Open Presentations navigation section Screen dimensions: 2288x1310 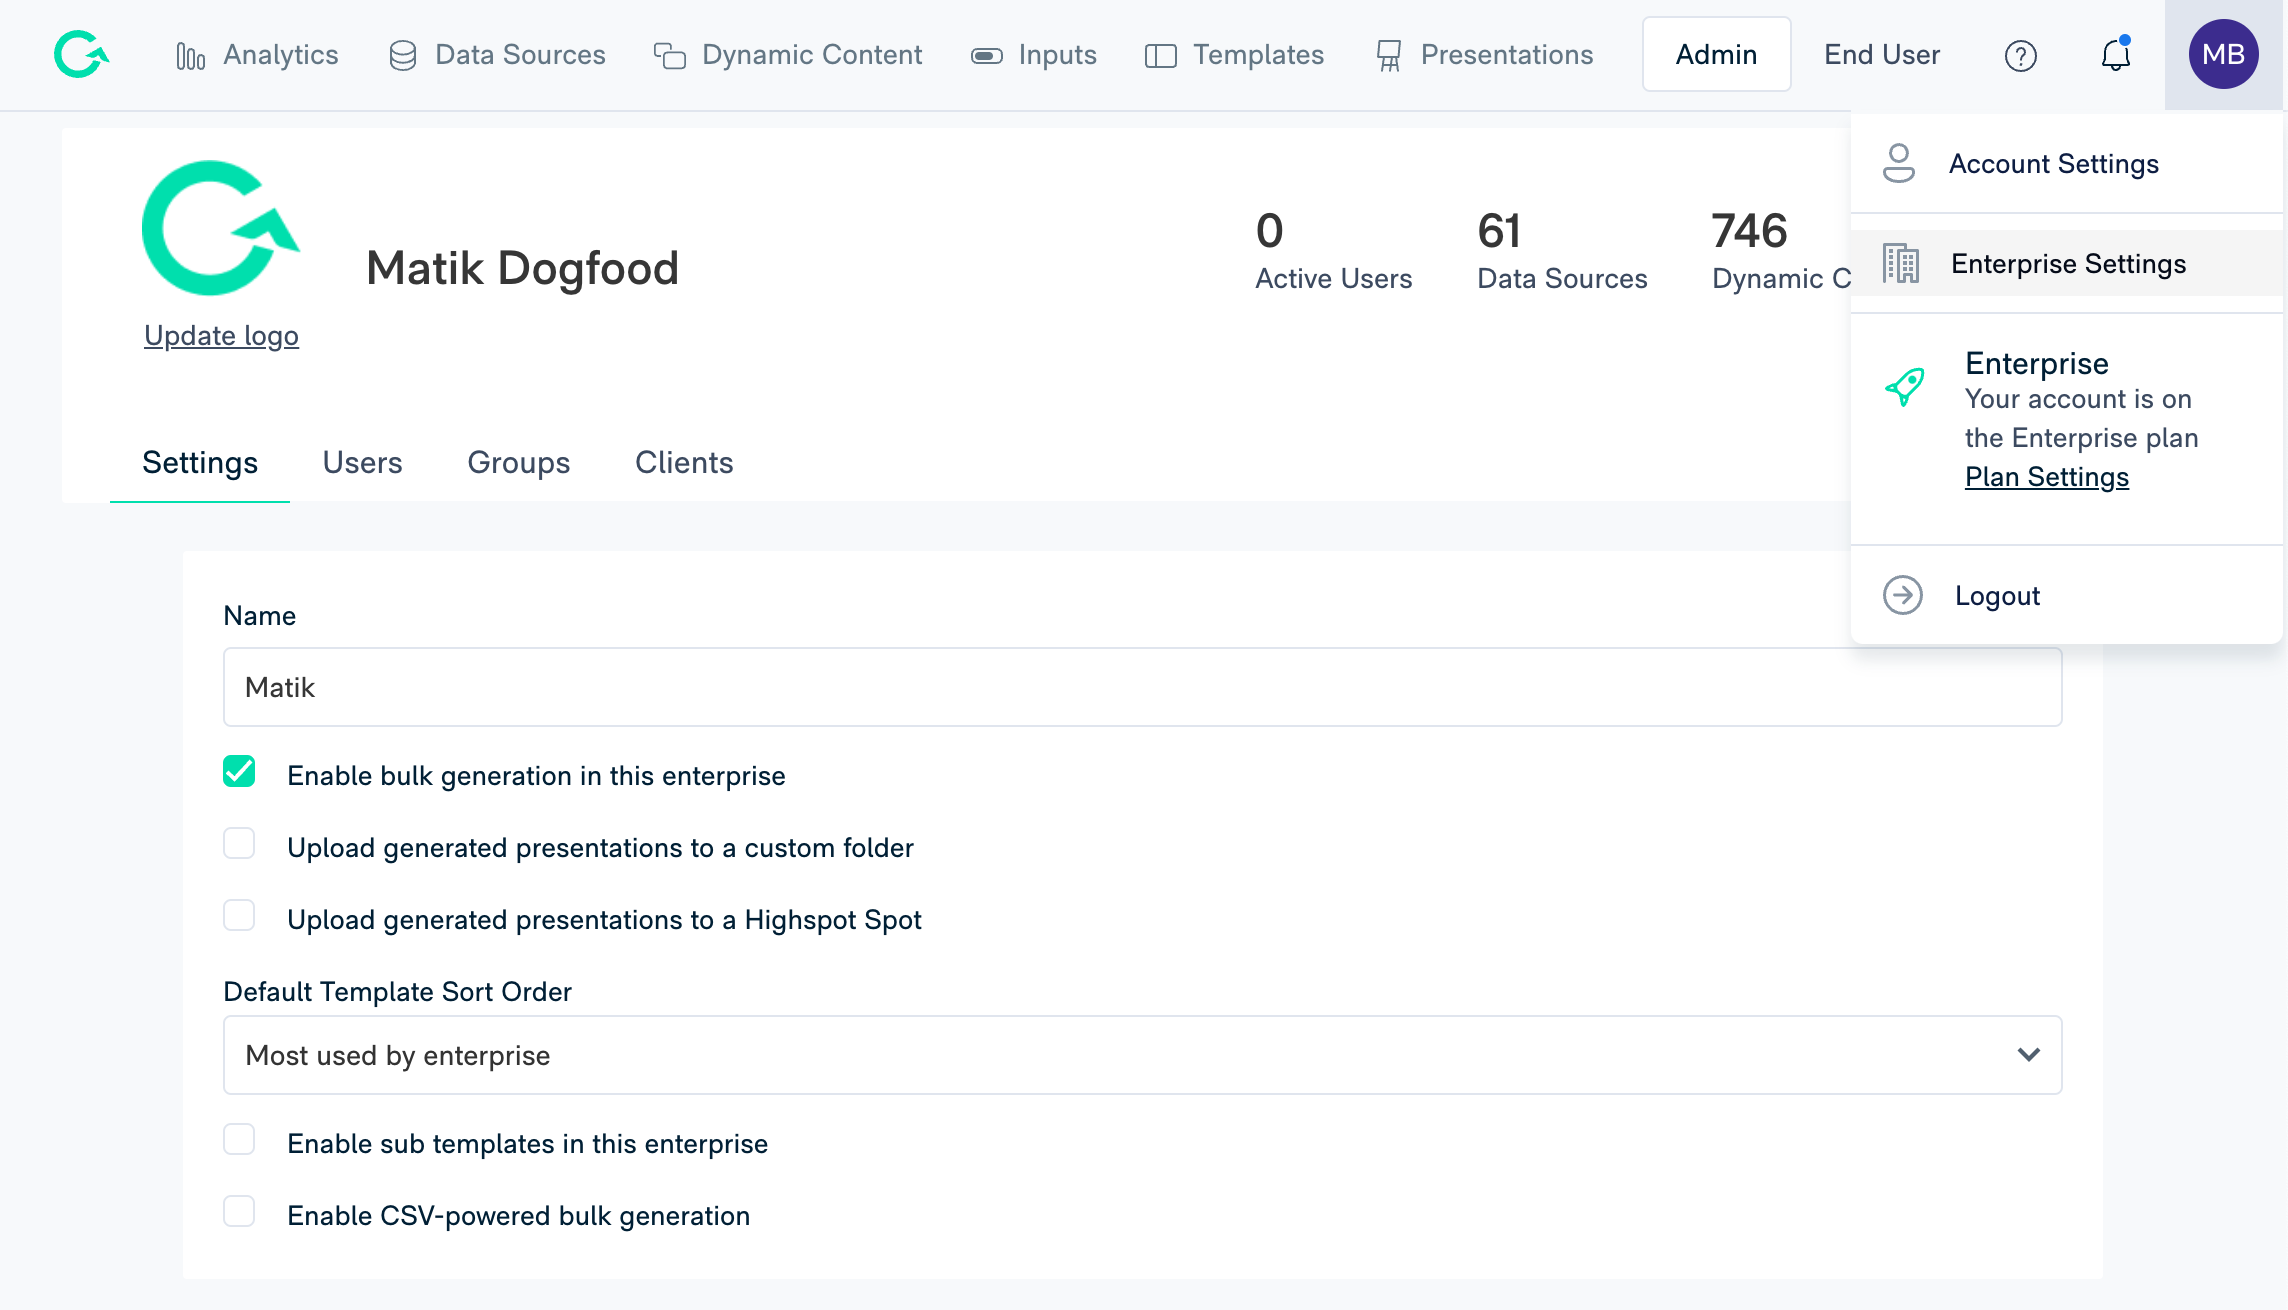point(1487,53)
